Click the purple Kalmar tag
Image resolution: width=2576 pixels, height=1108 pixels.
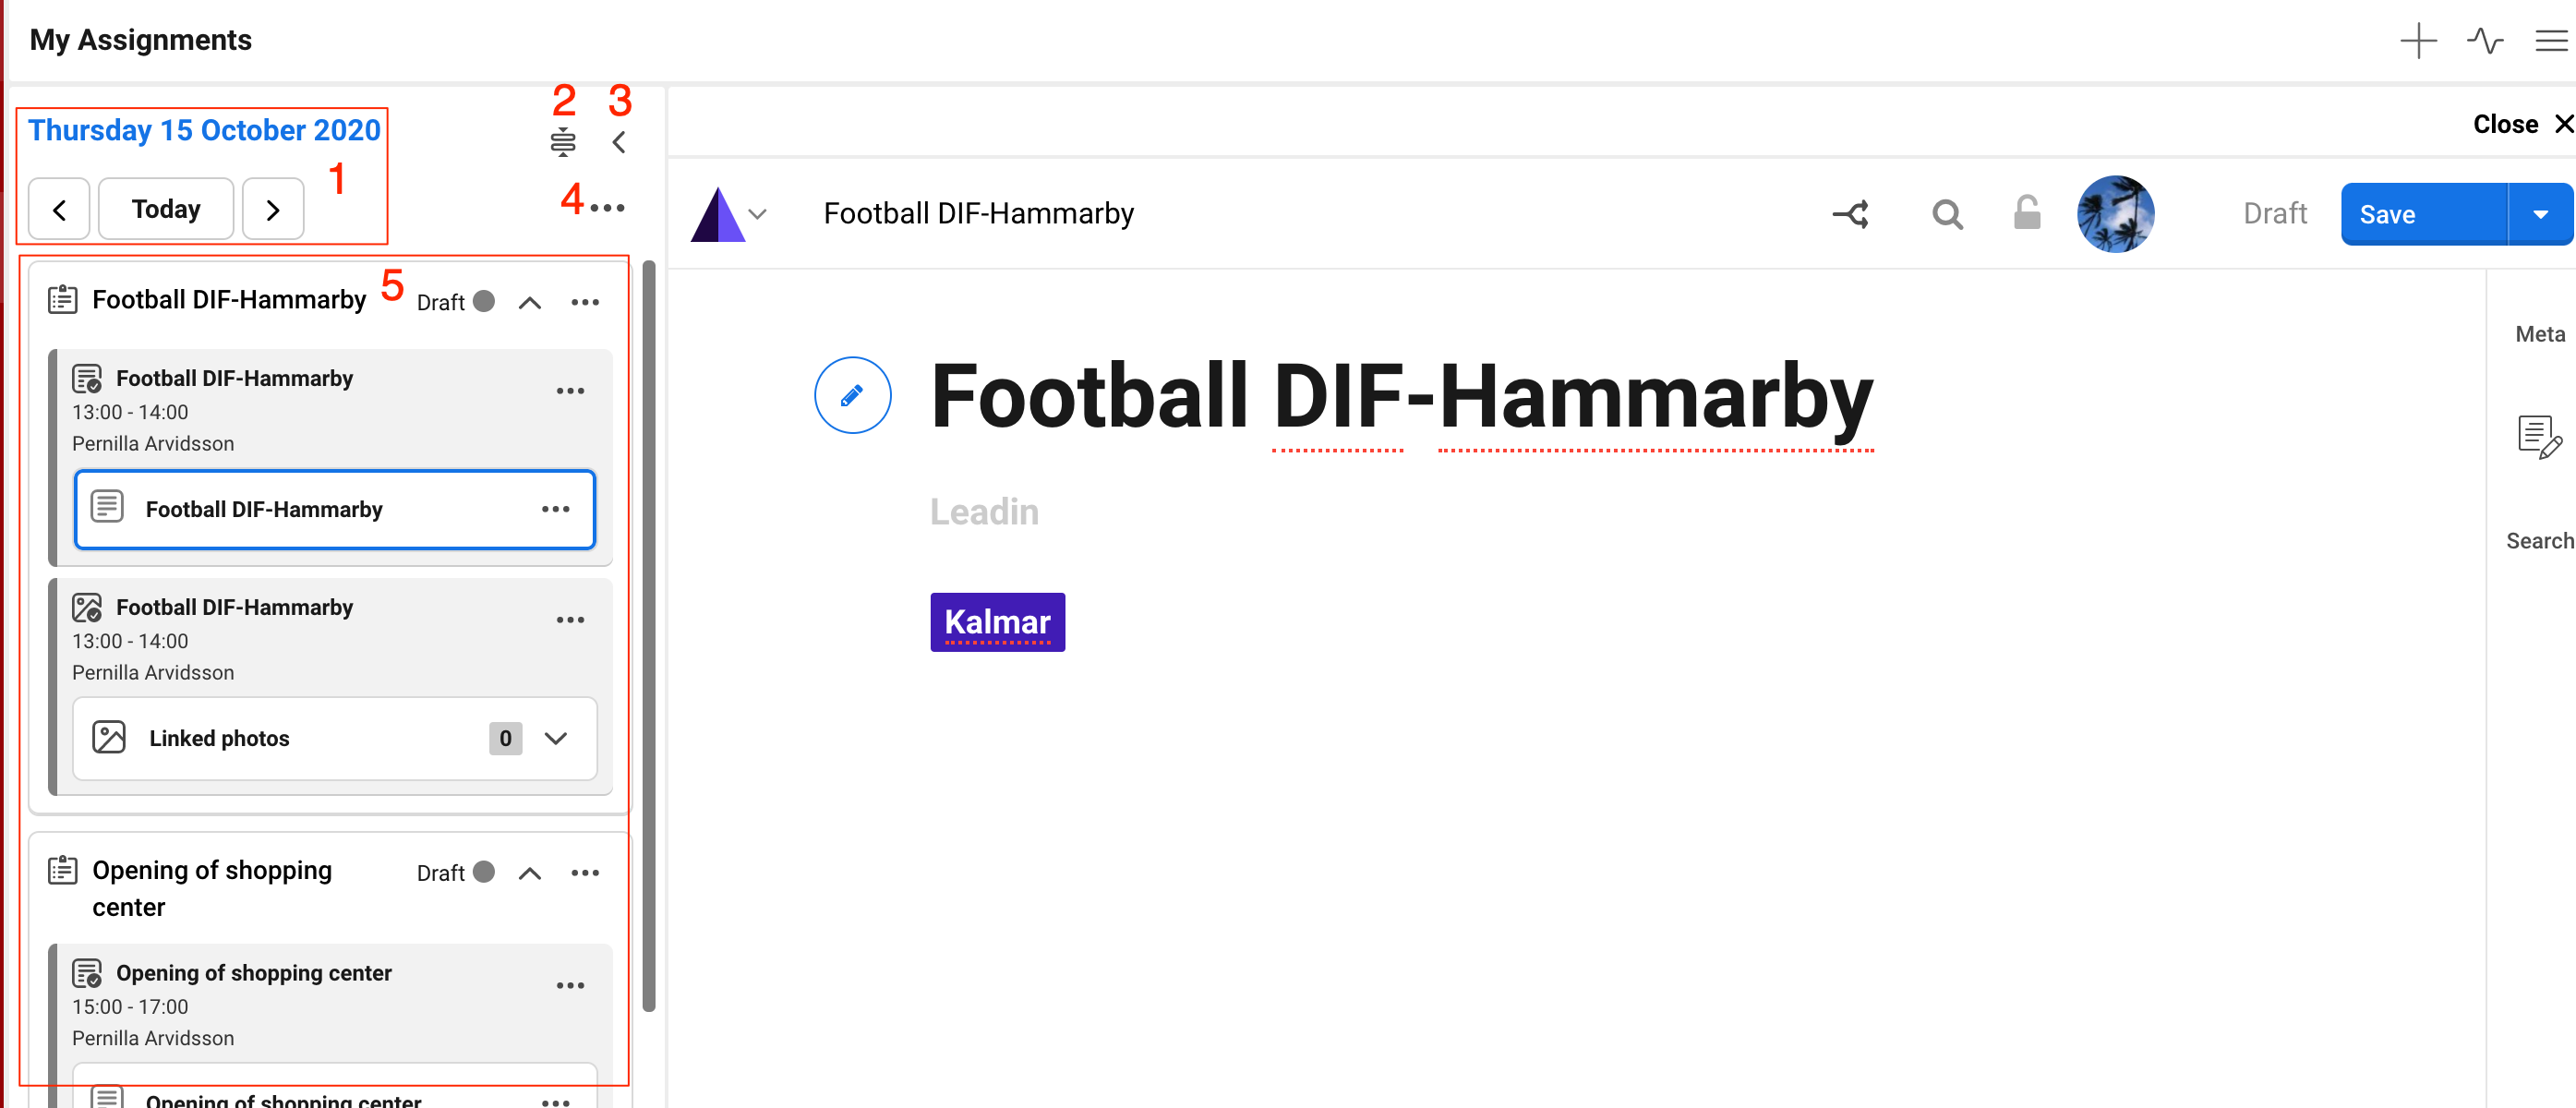click(x=997, y=622)
